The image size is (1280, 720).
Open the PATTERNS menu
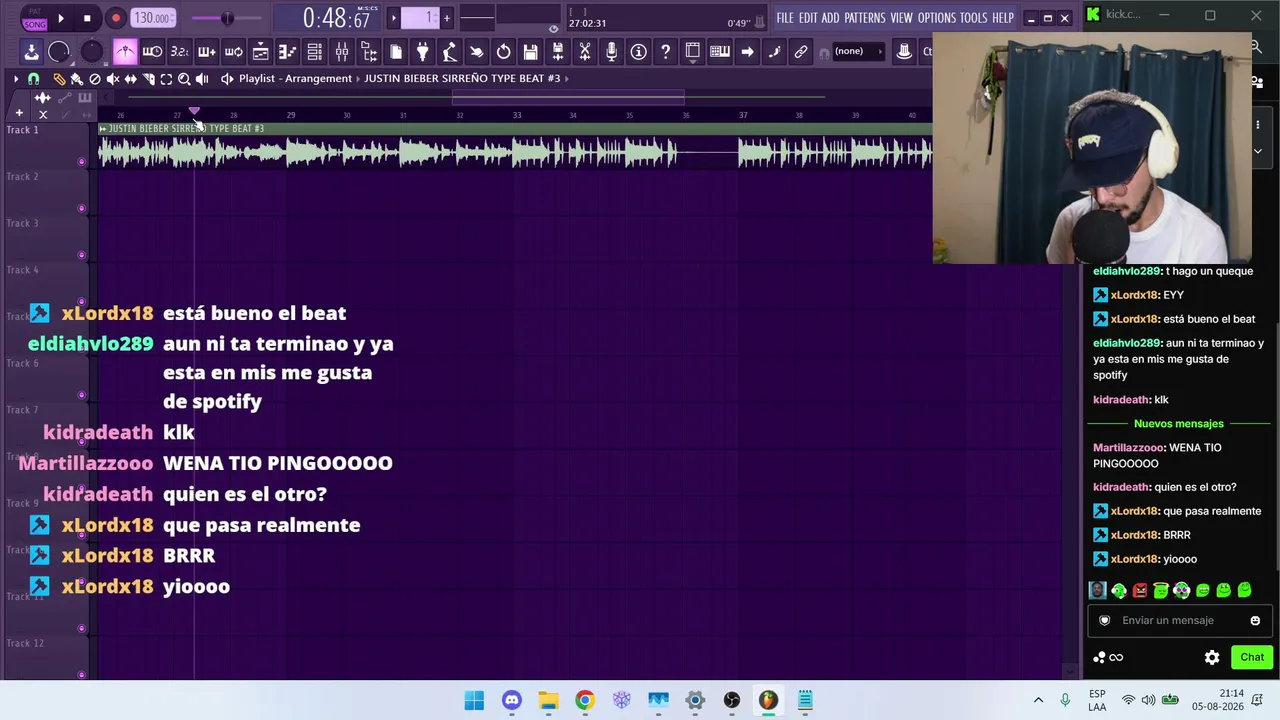pos(865,18)
